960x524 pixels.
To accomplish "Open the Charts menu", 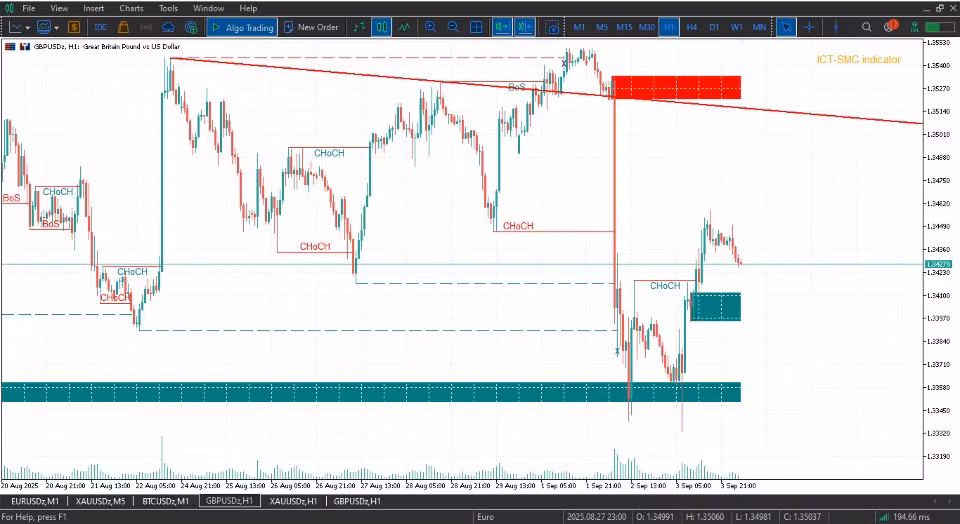I will [x=131, y=8].
